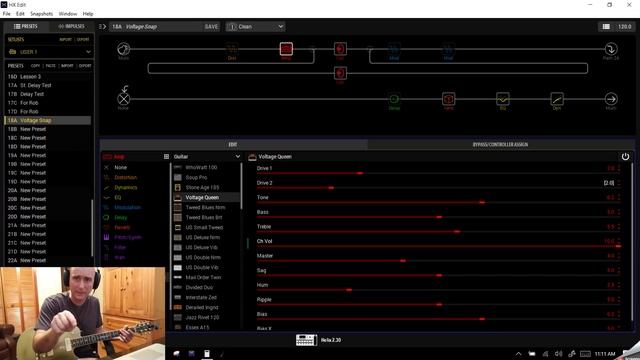Choose the Reverb category

122,227
